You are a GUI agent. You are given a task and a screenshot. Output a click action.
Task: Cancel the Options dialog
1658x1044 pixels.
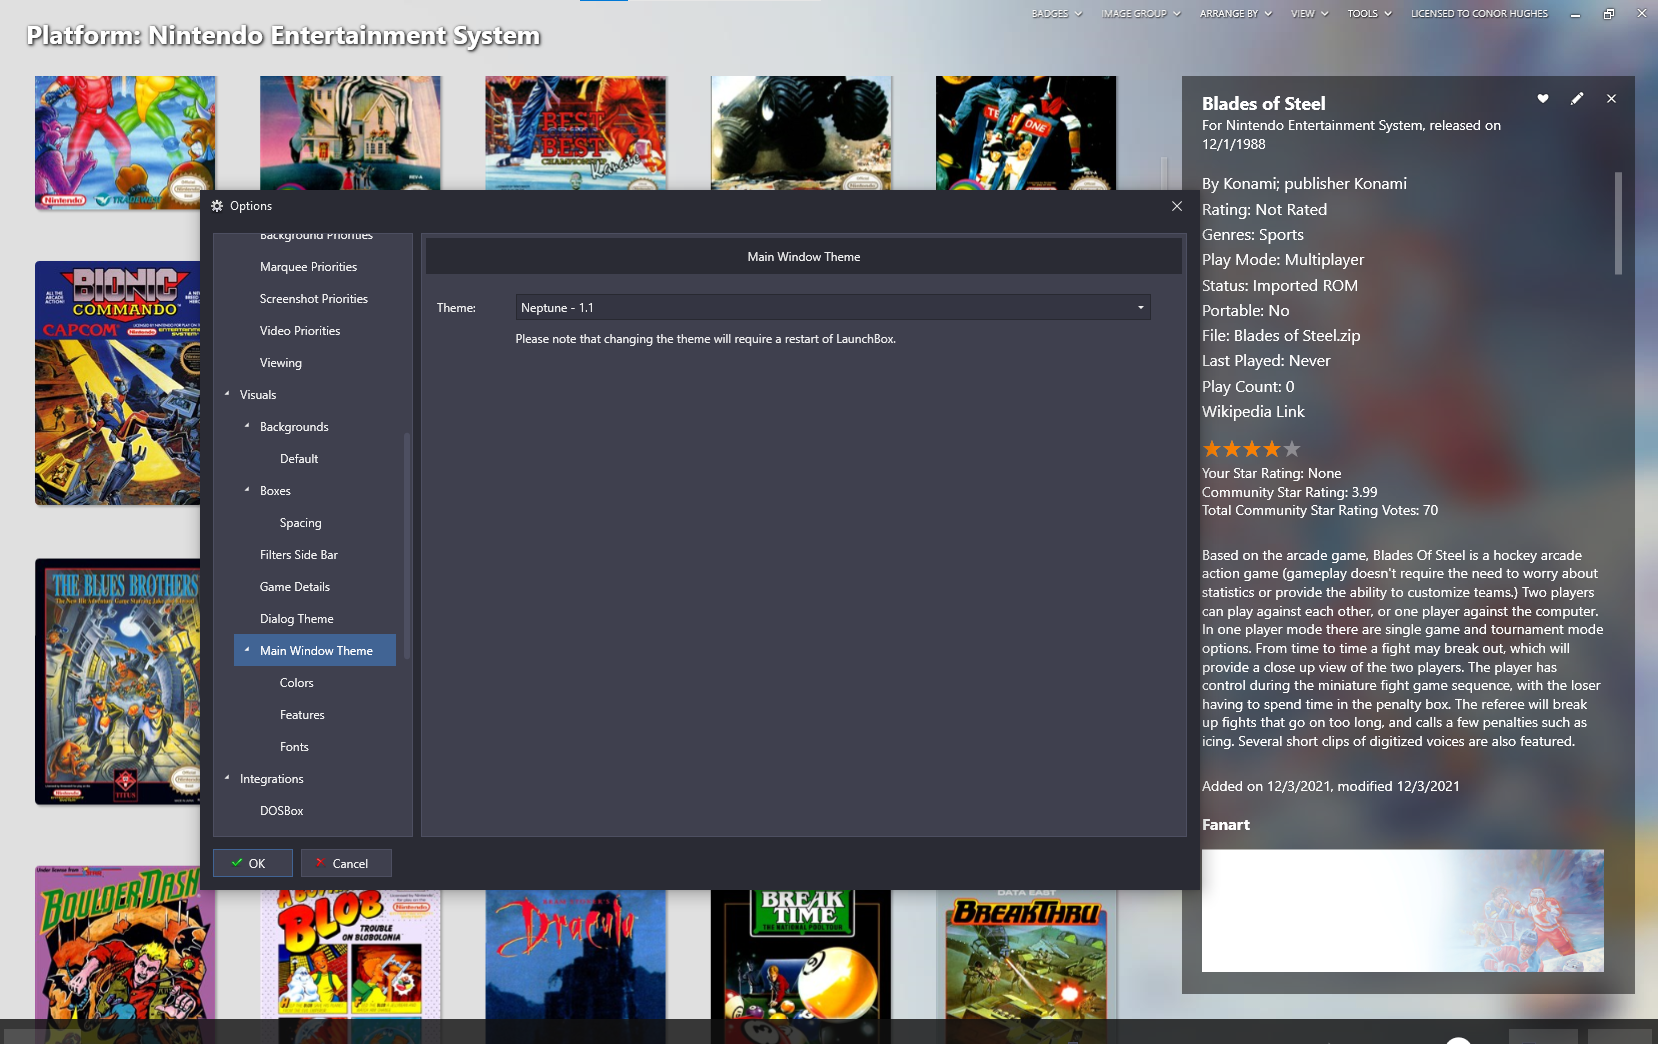[x=346, y=863]
